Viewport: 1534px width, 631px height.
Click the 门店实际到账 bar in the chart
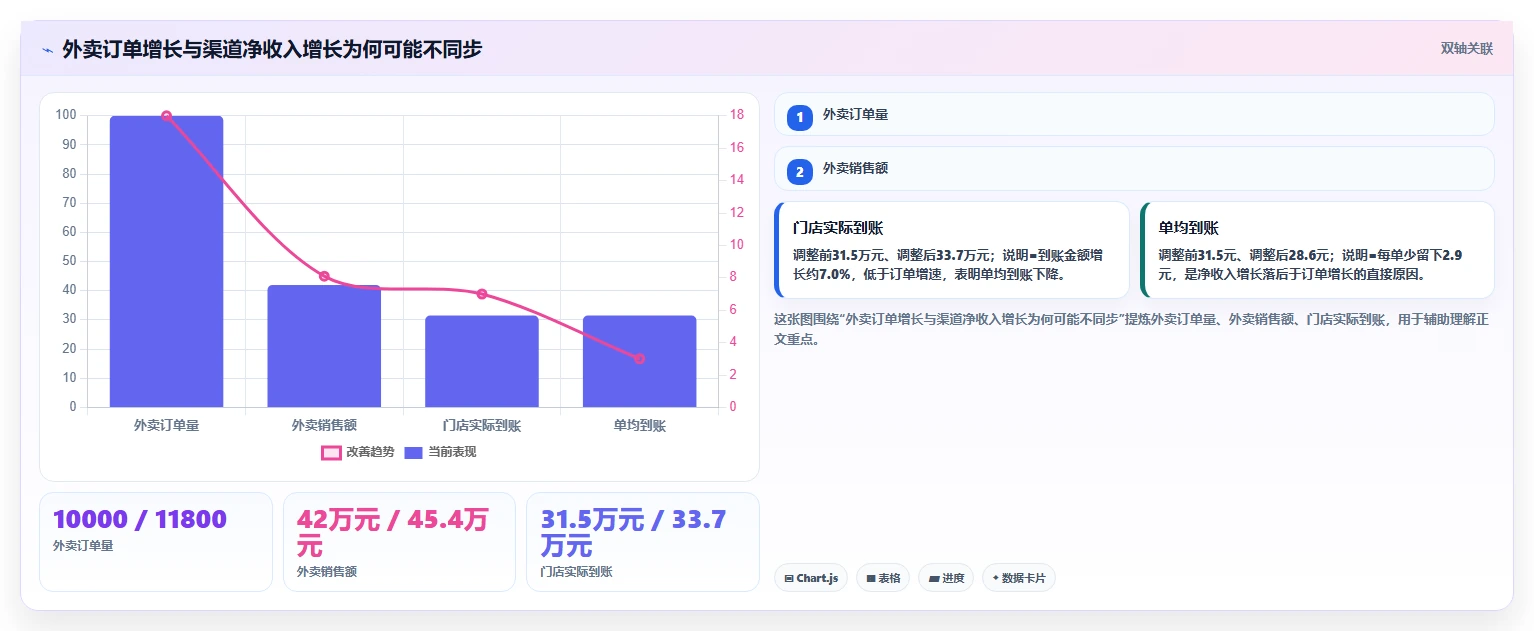482,361
